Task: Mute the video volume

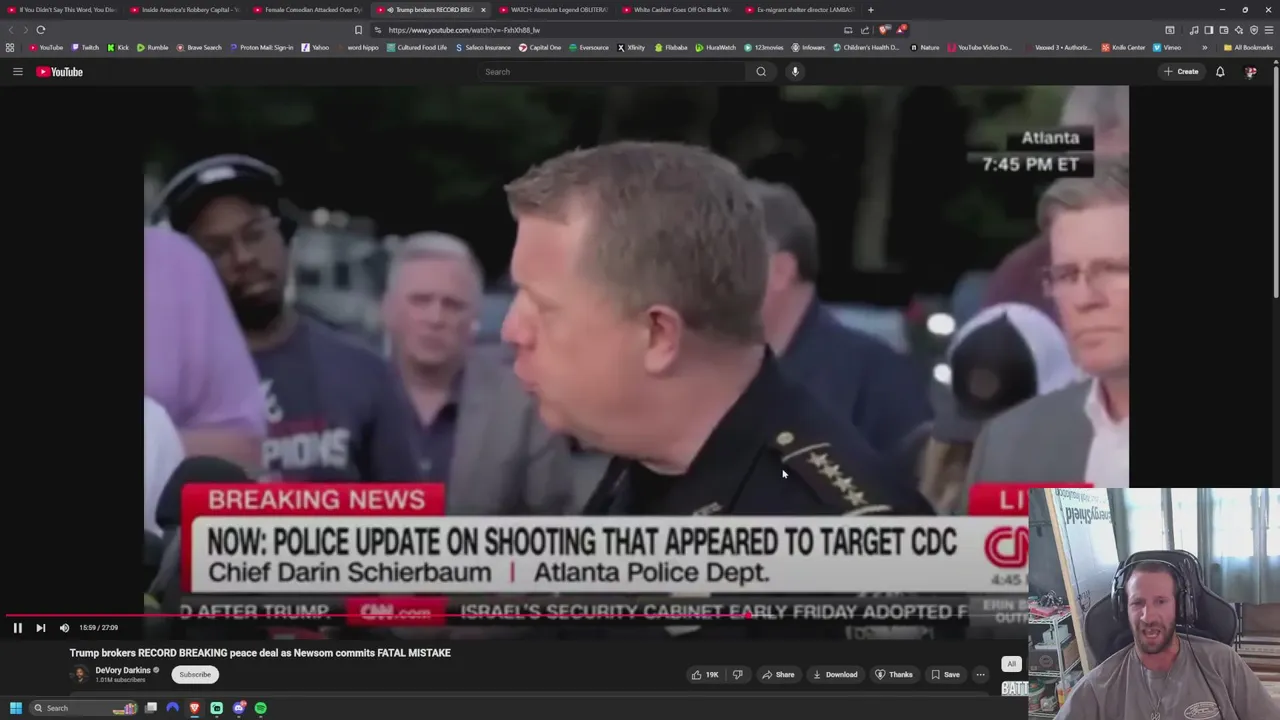Action: click(x=64, y=628)
